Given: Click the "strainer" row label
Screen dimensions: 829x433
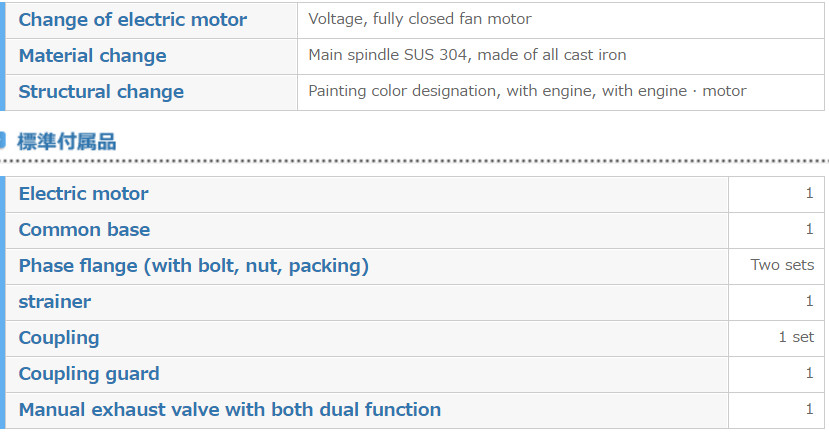Looking at the screenshot, I should 55,302.
